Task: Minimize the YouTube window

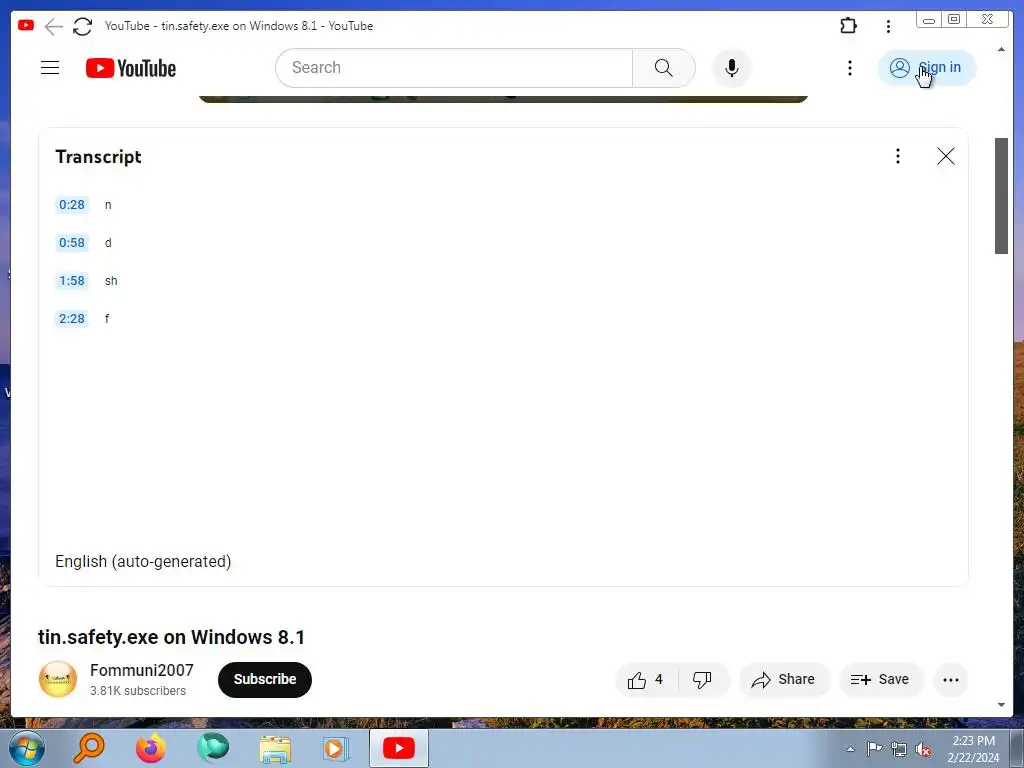Action: 929,20
